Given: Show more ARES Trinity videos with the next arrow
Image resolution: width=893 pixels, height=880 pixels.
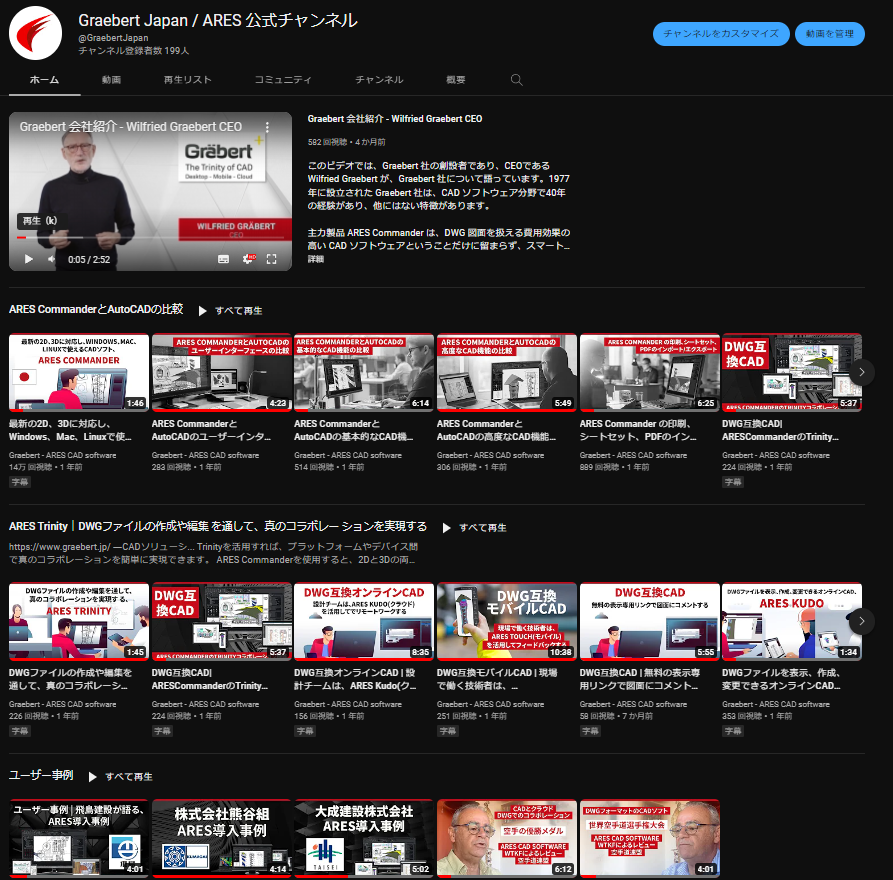Looking at the screenshot, I should click(861, 620).
